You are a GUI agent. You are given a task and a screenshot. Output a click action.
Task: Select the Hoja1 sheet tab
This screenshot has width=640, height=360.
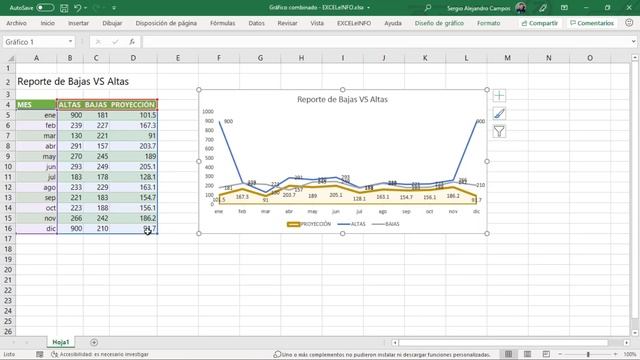click(61, 342)
